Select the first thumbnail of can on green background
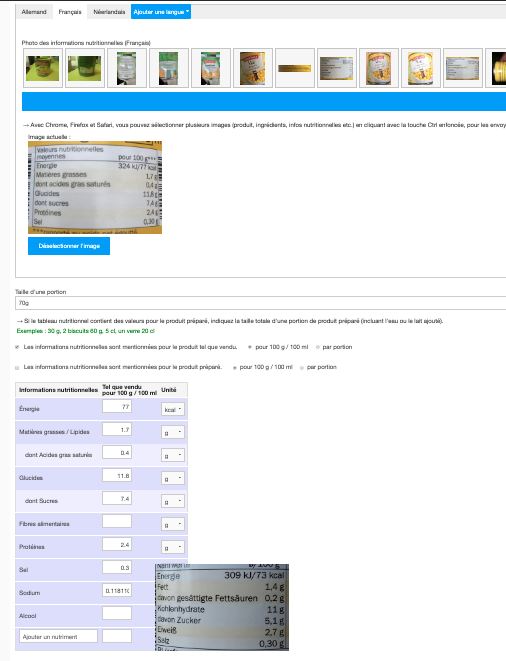Viewport: 506px width, 661px height. click(x=43, y=68)
